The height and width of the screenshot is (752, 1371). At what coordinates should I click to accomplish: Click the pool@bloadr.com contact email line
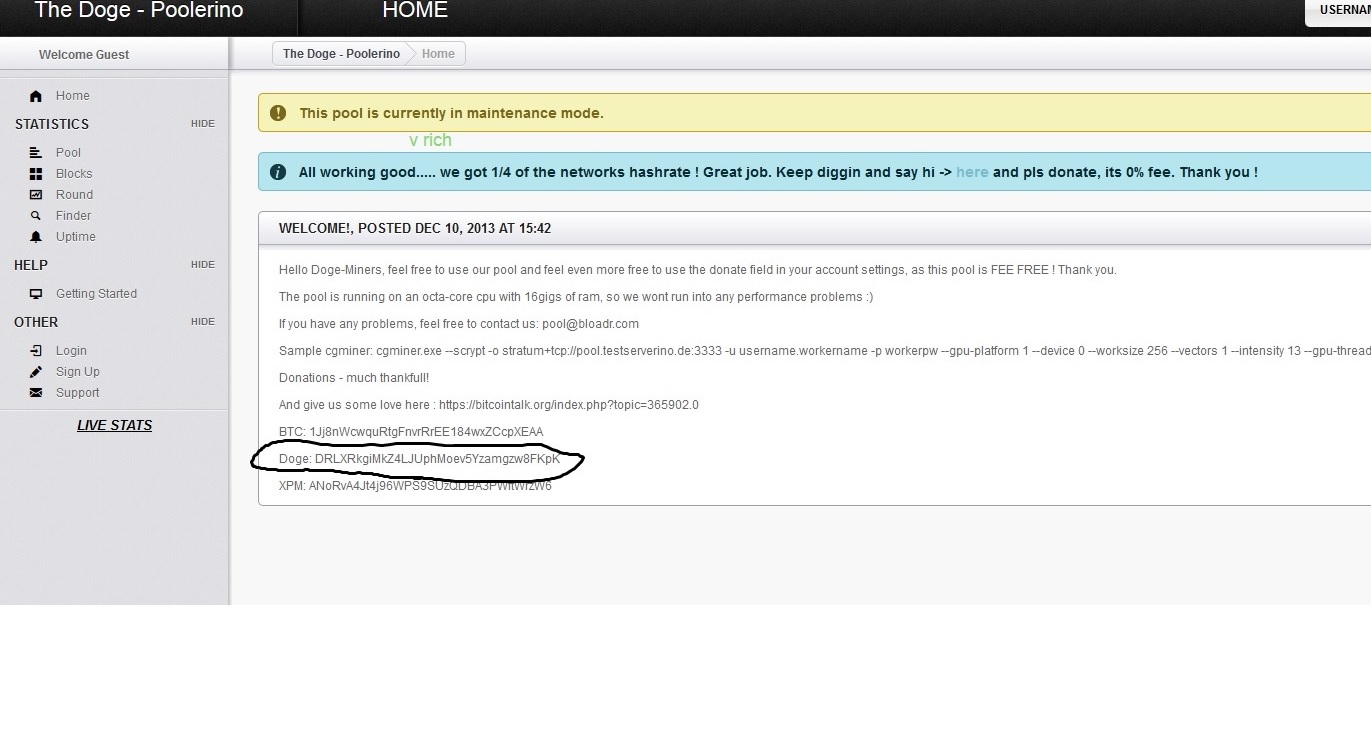[459, 324]
